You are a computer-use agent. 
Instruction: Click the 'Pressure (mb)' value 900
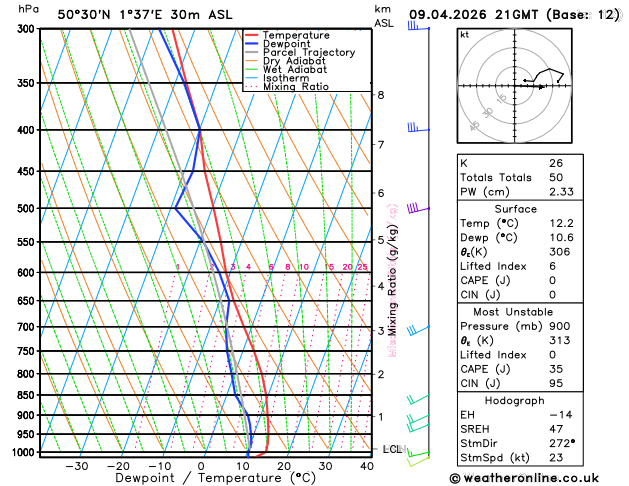[x=560, y=326]
